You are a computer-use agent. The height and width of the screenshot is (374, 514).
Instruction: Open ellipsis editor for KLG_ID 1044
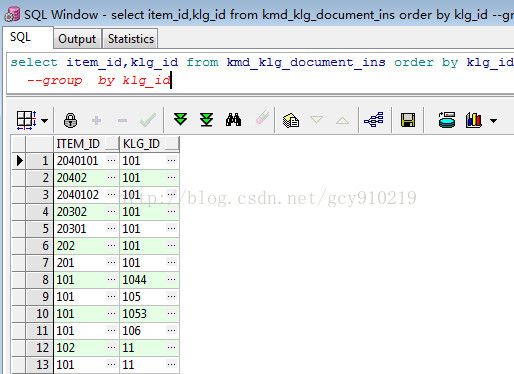tap(172, 280)
